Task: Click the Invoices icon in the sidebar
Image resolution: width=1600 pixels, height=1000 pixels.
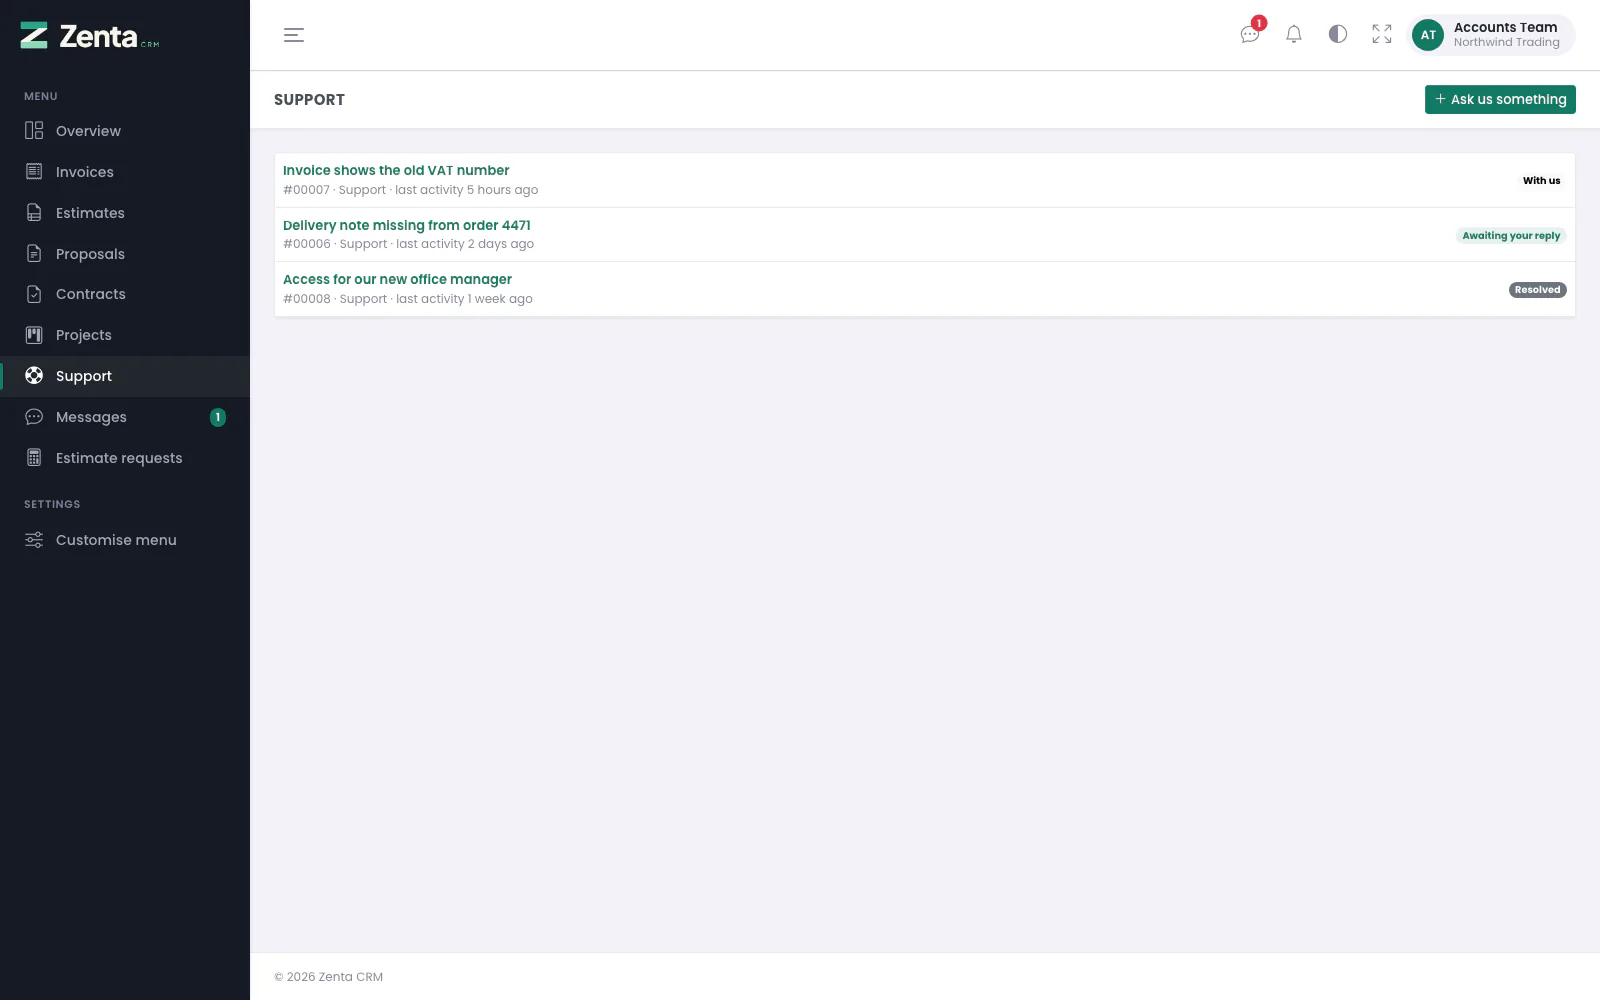Action: pos(34,172)
